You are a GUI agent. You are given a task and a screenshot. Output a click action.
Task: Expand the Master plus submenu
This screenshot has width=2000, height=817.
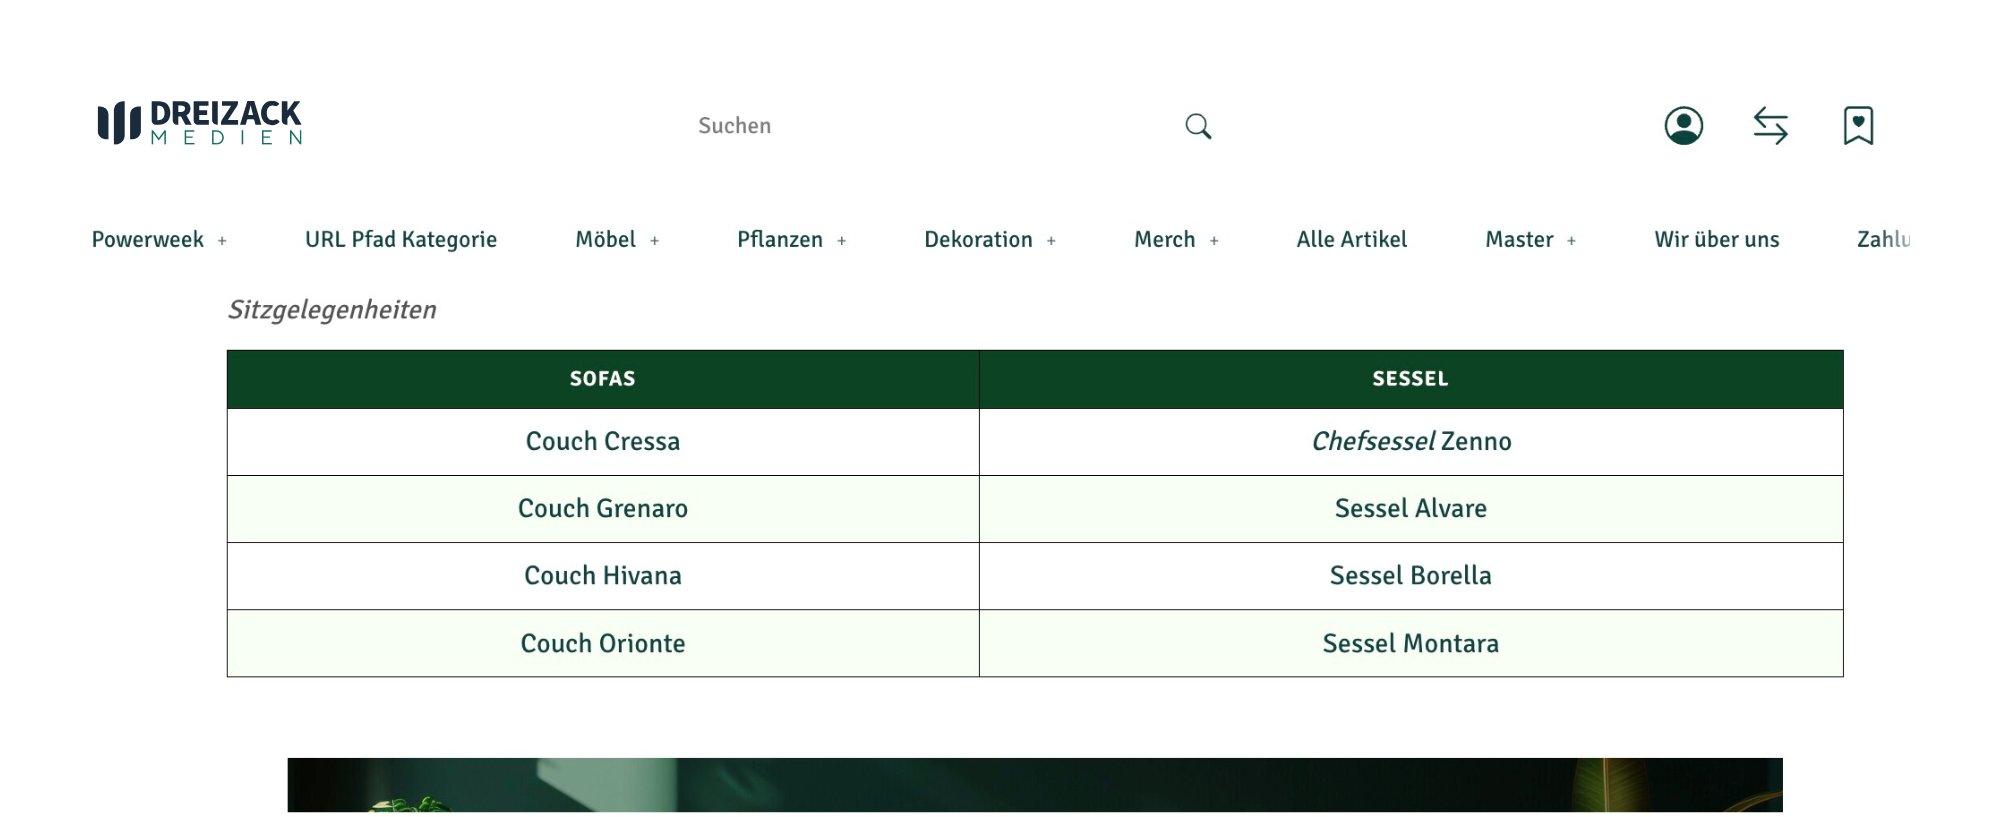[x=1572, y=241]
